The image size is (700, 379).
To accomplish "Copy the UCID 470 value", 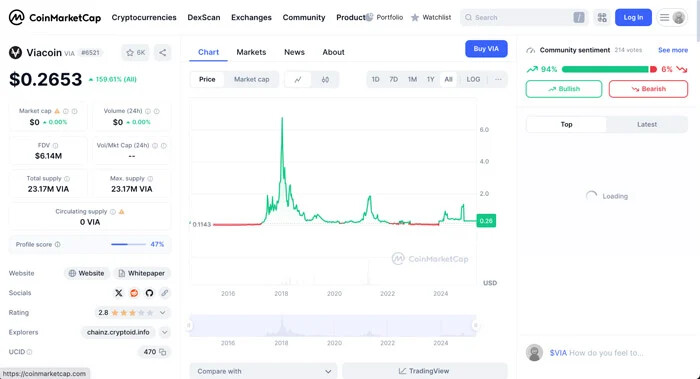I will [x=162, y=352].
